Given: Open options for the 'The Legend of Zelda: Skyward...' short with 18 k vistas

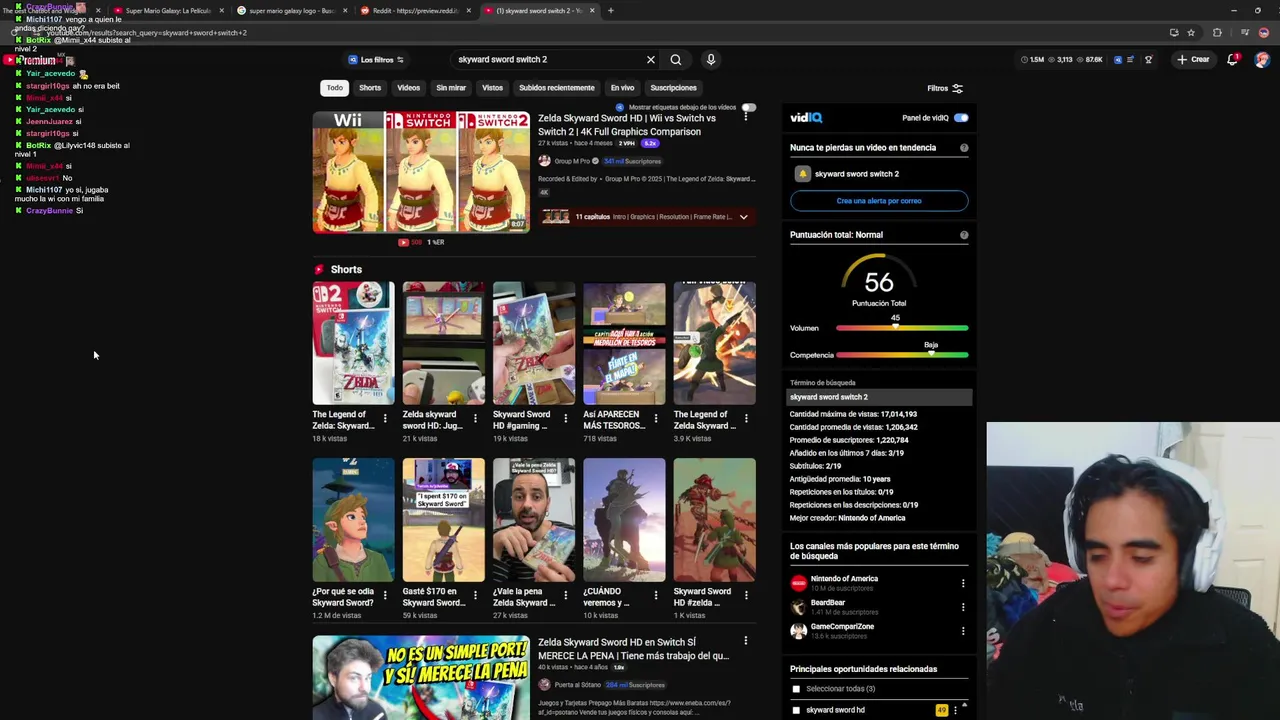Looking at the screenshot, I should tap(385, 418).
